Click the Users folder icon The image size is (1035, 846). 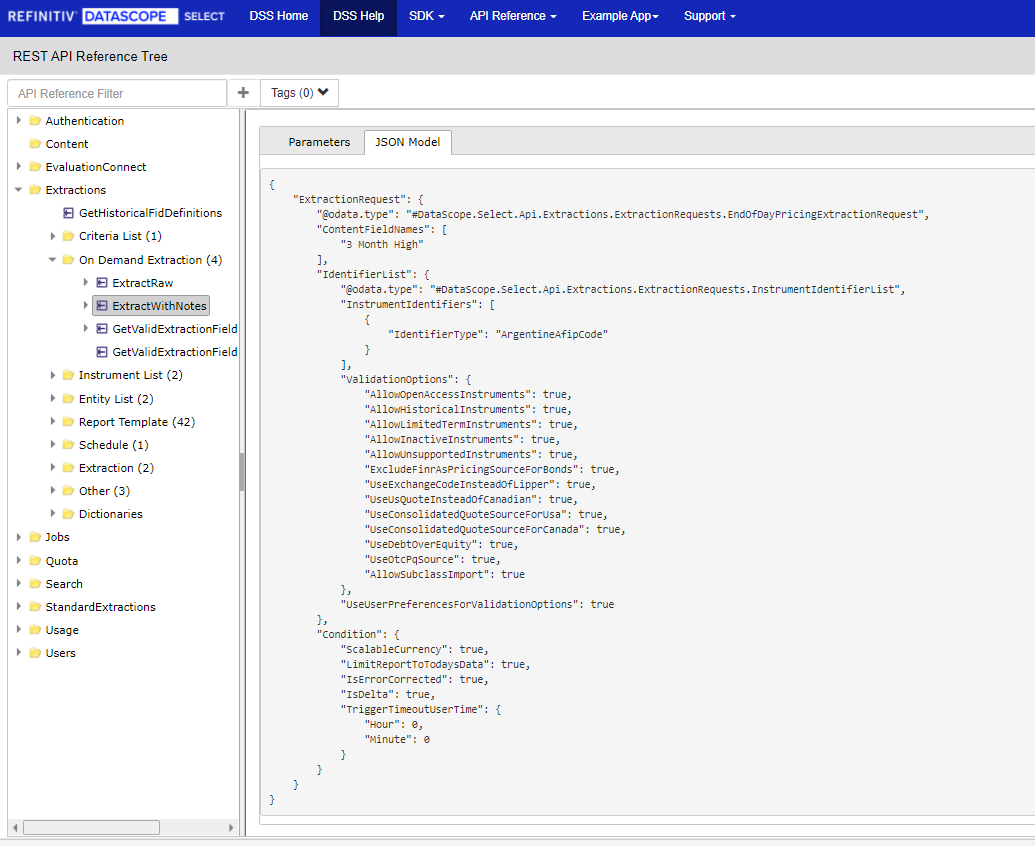pos(36,654)
